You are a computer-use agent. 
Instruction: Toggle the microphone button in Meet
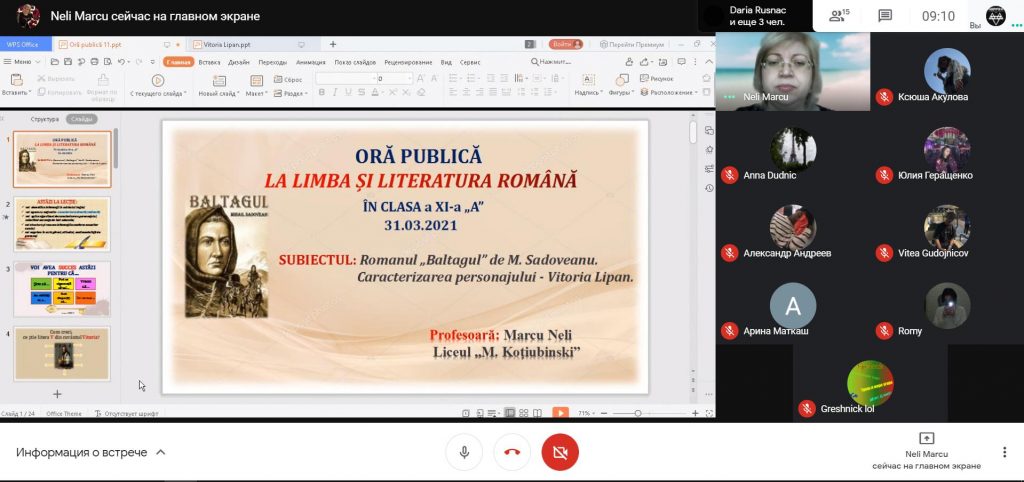pyautogui.click(x=464, y=452)
